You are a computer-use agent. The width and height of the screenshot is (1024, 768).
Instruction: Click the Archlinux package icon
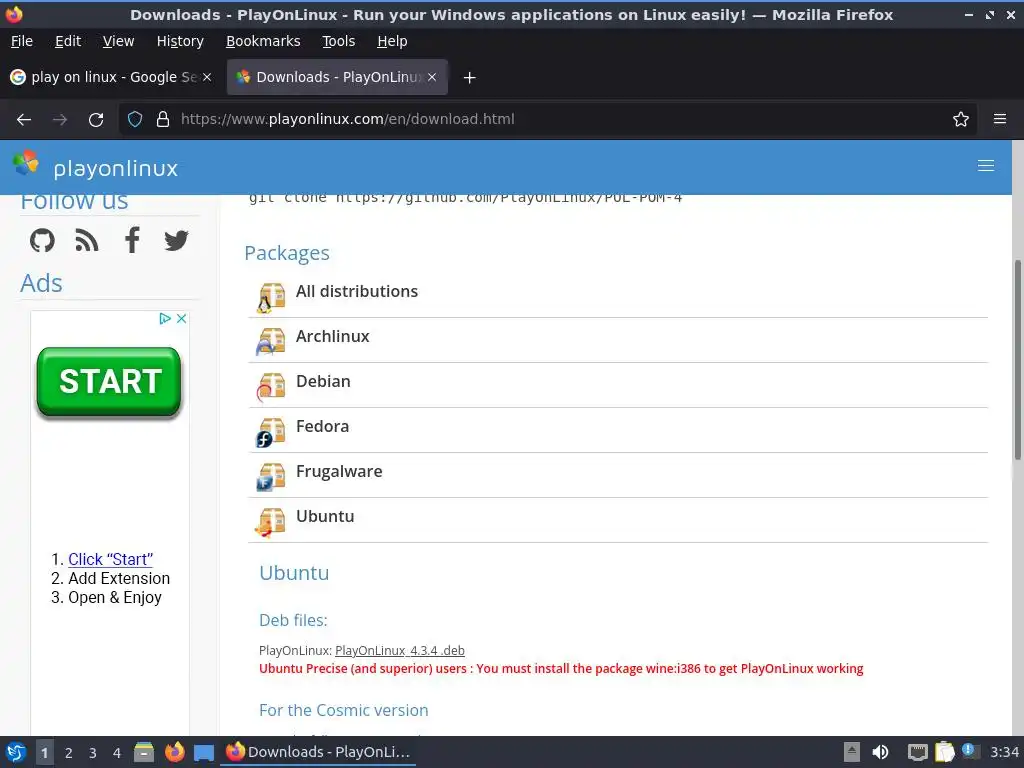coord(270,342)
